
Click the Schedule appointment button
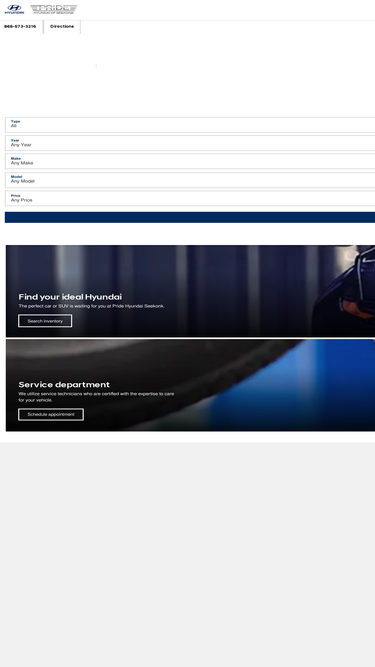51,414
